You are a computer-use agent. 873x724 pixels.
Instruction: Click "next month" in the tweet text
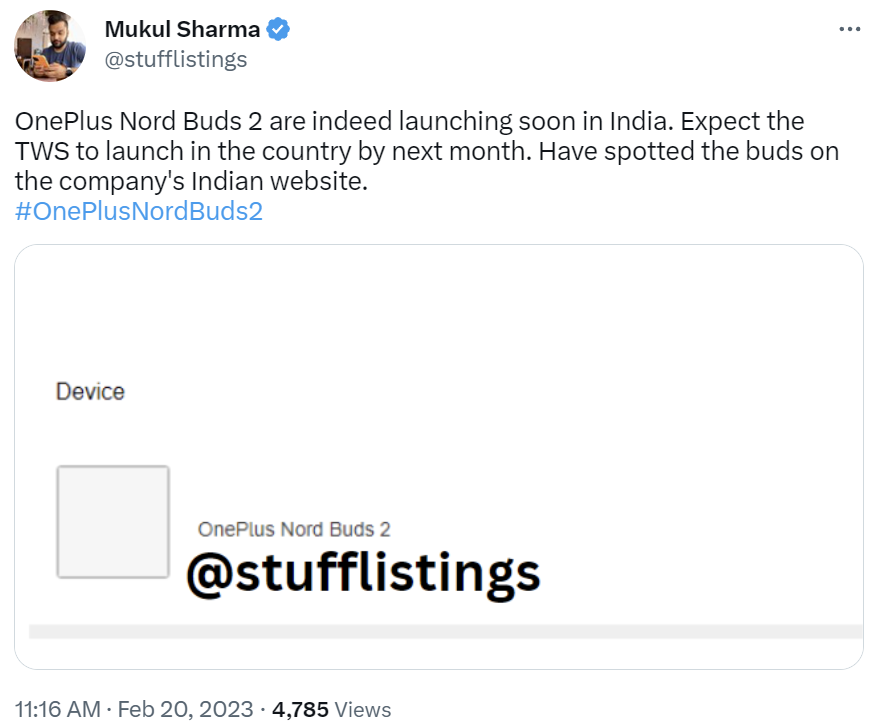coord(447,152)
